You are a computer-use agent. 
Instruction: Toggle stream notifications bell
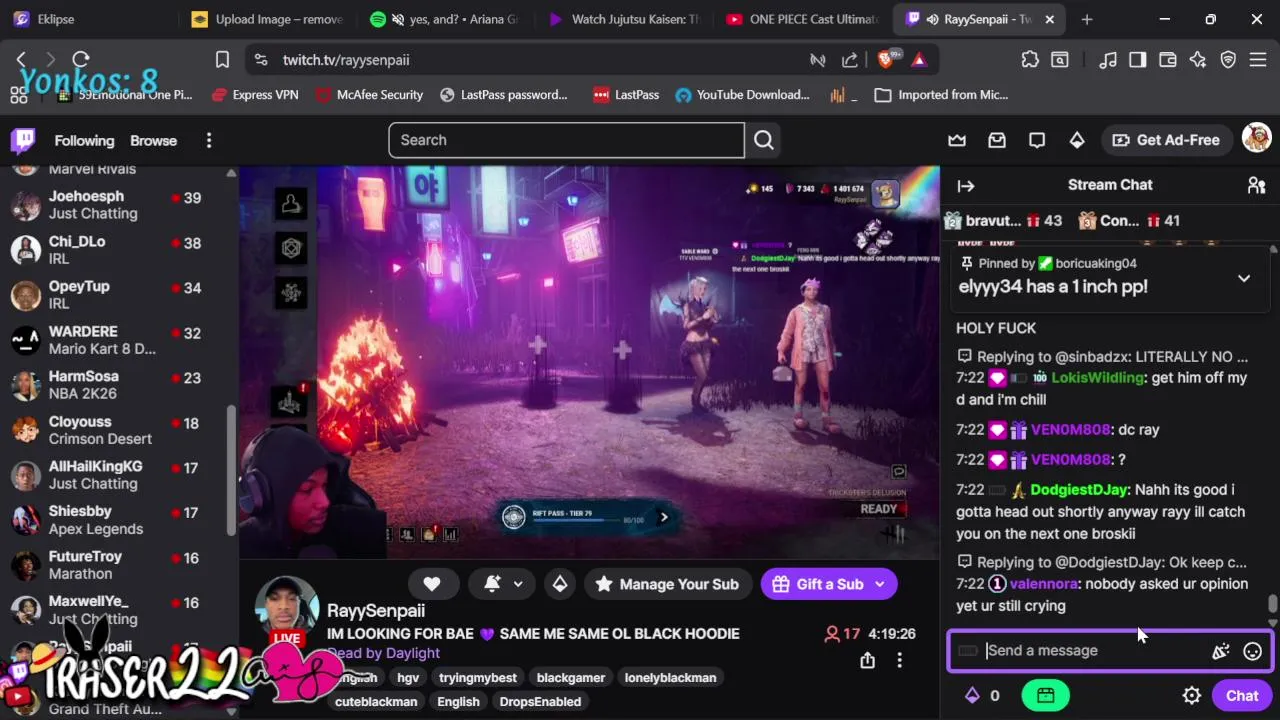pos(492,584)
